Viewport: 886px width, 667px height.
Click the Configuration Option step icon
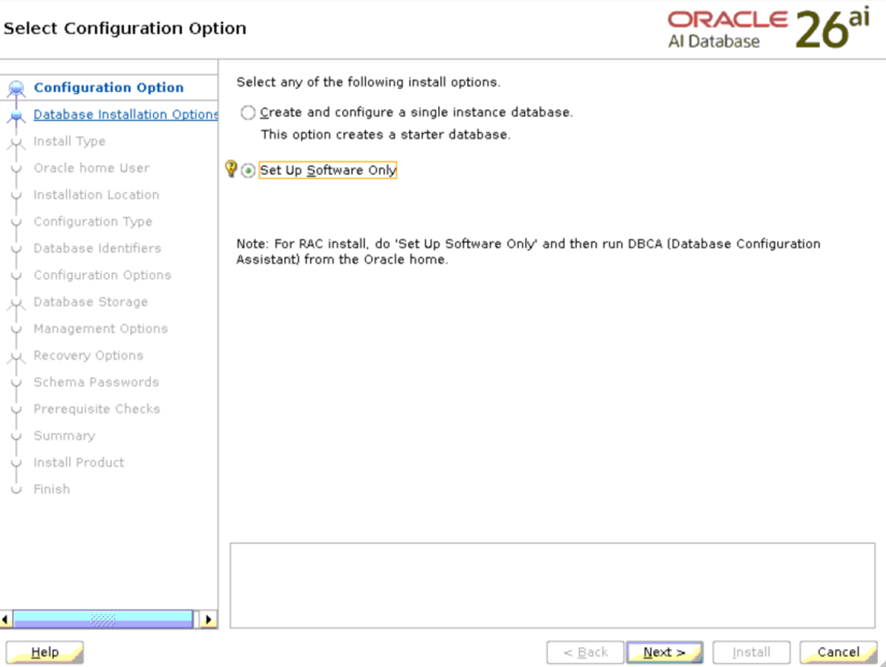coord(15,88)
